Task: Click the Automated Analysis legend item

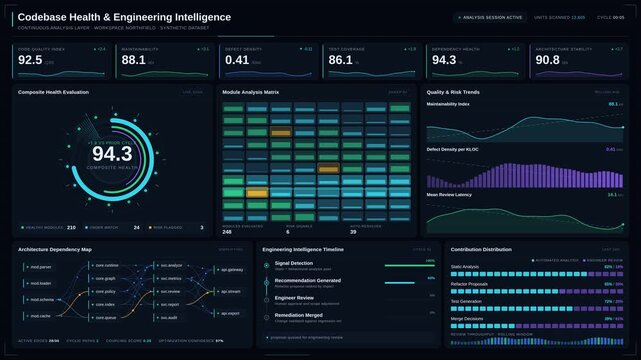Action: 555,260
